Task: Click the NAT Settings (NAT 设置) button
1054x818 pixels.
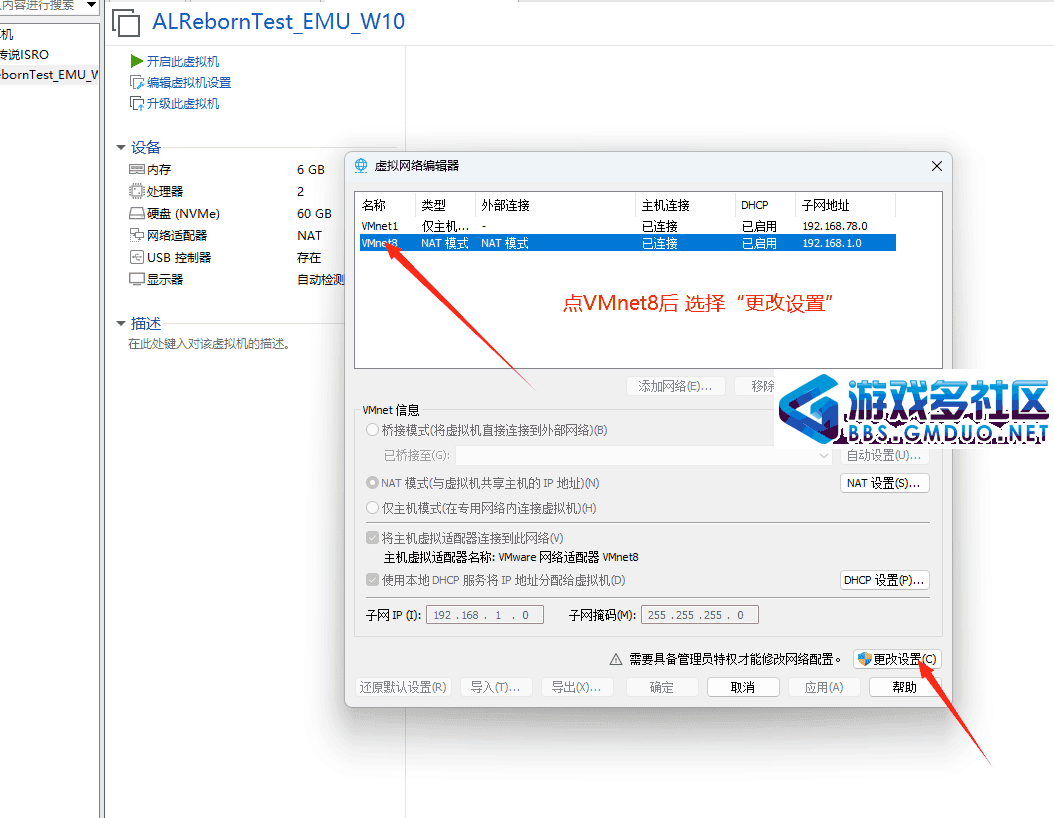Action: click(885, 483)
